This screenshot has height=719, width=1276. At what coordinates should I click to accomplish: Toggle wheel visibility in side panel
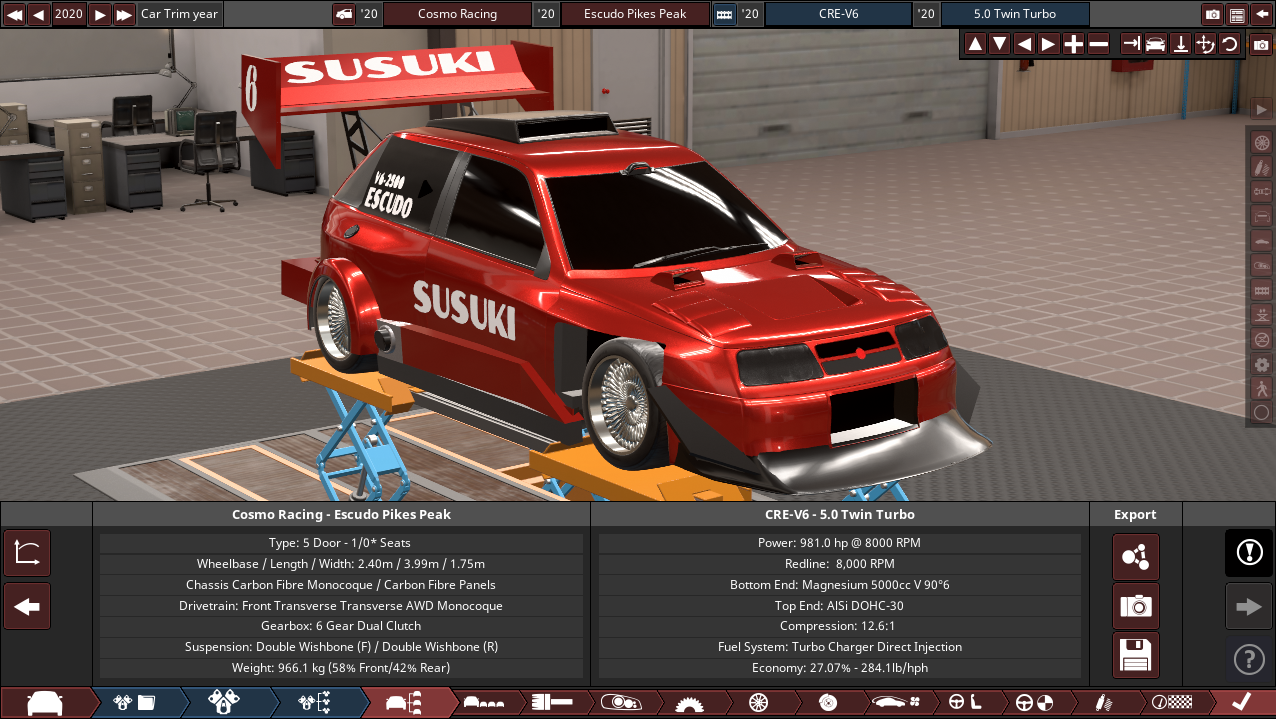tap(1261, 142)
